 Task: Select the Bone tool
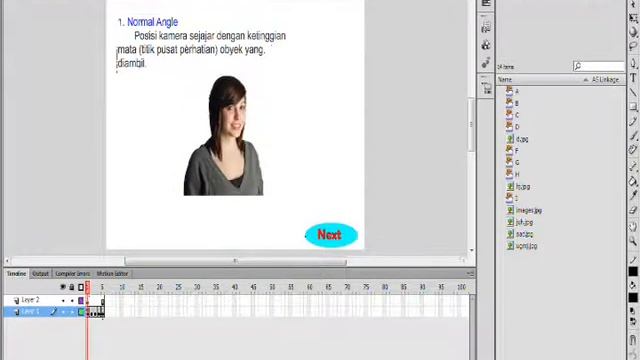click(x=633, y=166)
